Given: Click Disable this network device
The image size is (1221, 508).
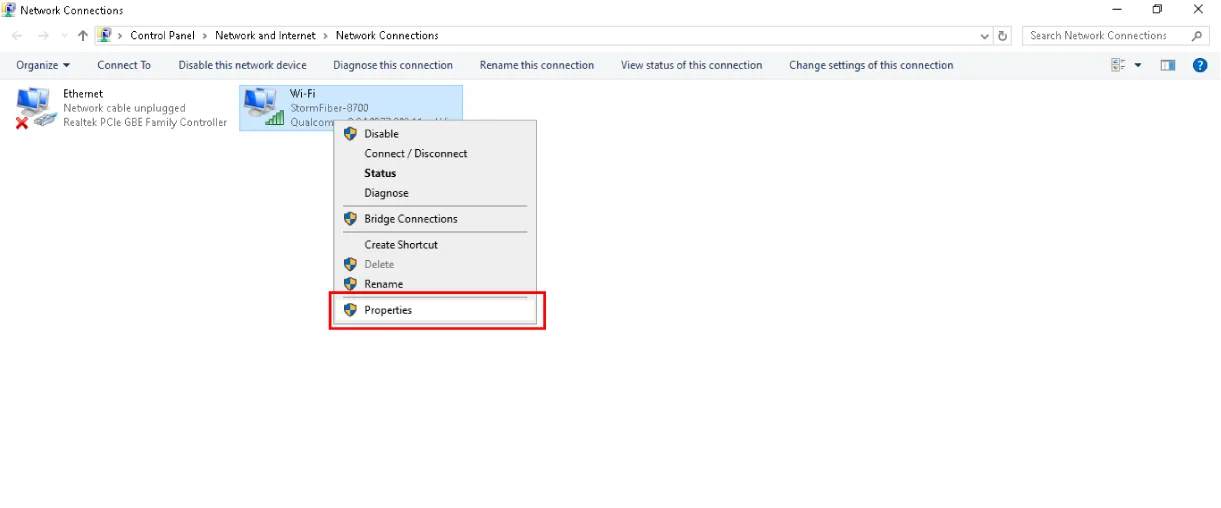Looking at the screenshot, I should 243,65.
